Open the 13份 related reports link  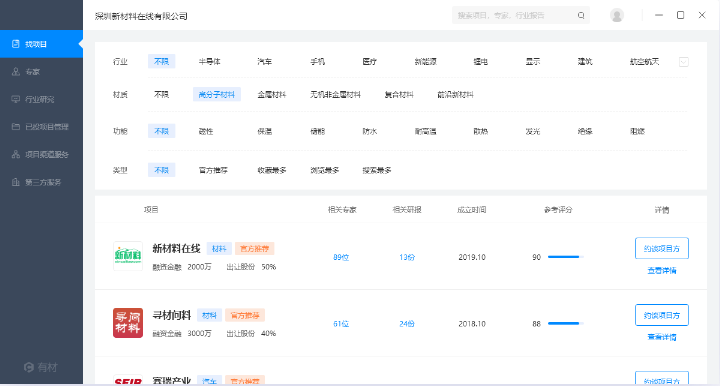[407, 257]
